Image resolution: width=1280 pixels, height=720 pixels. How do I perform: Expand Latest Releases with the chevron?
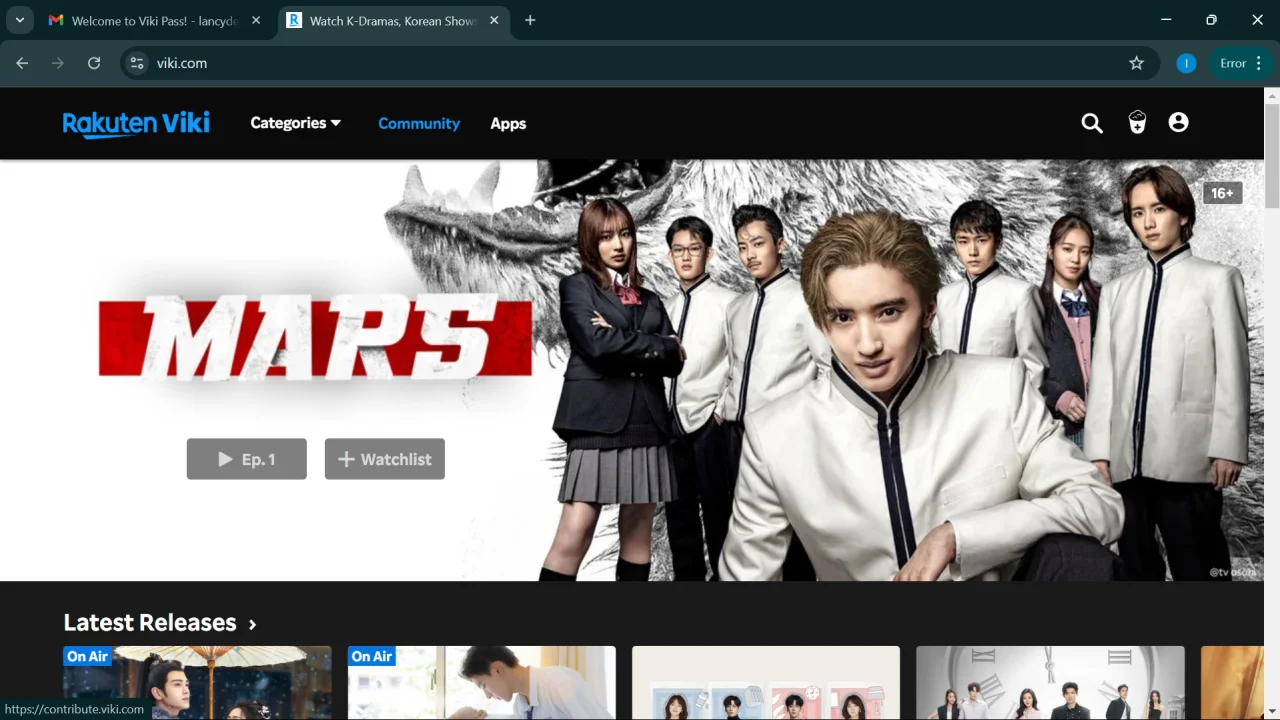252,624
